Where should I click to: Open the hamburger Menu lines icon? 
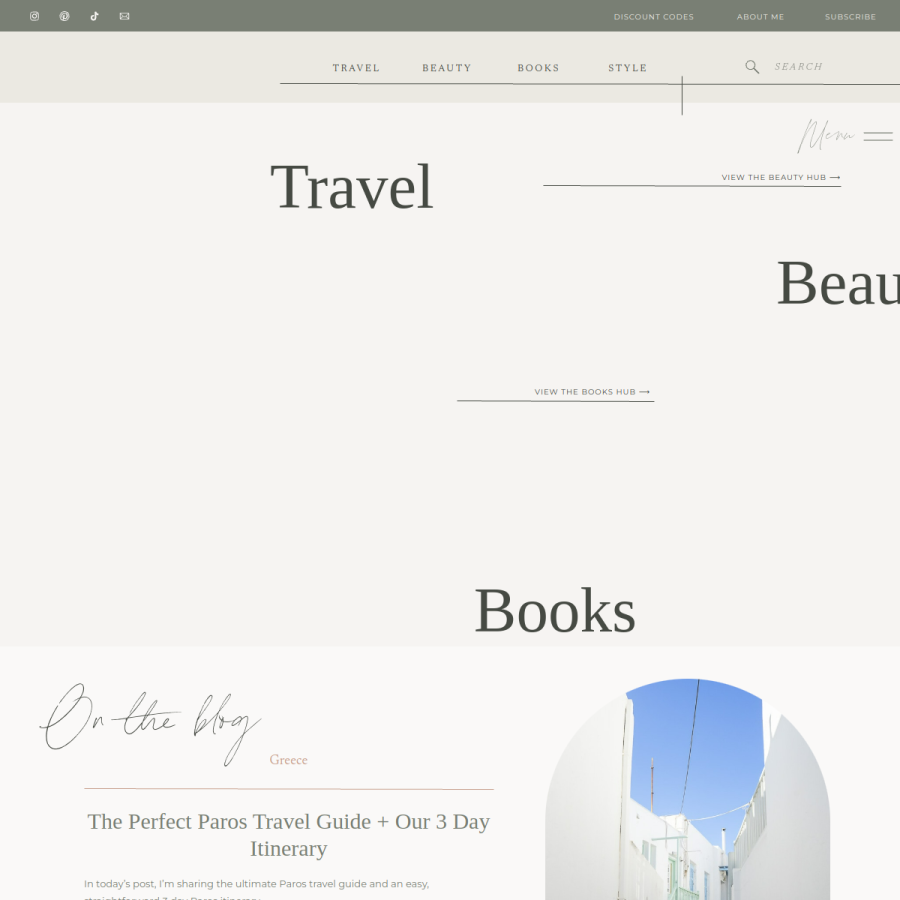[x=878, y=136]
